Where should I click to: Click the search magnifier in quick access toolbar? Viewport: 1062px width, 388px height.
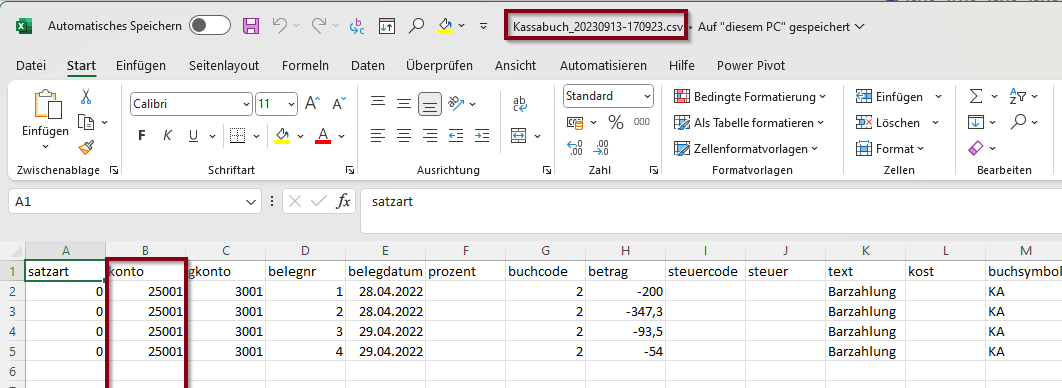pos(417,26)
